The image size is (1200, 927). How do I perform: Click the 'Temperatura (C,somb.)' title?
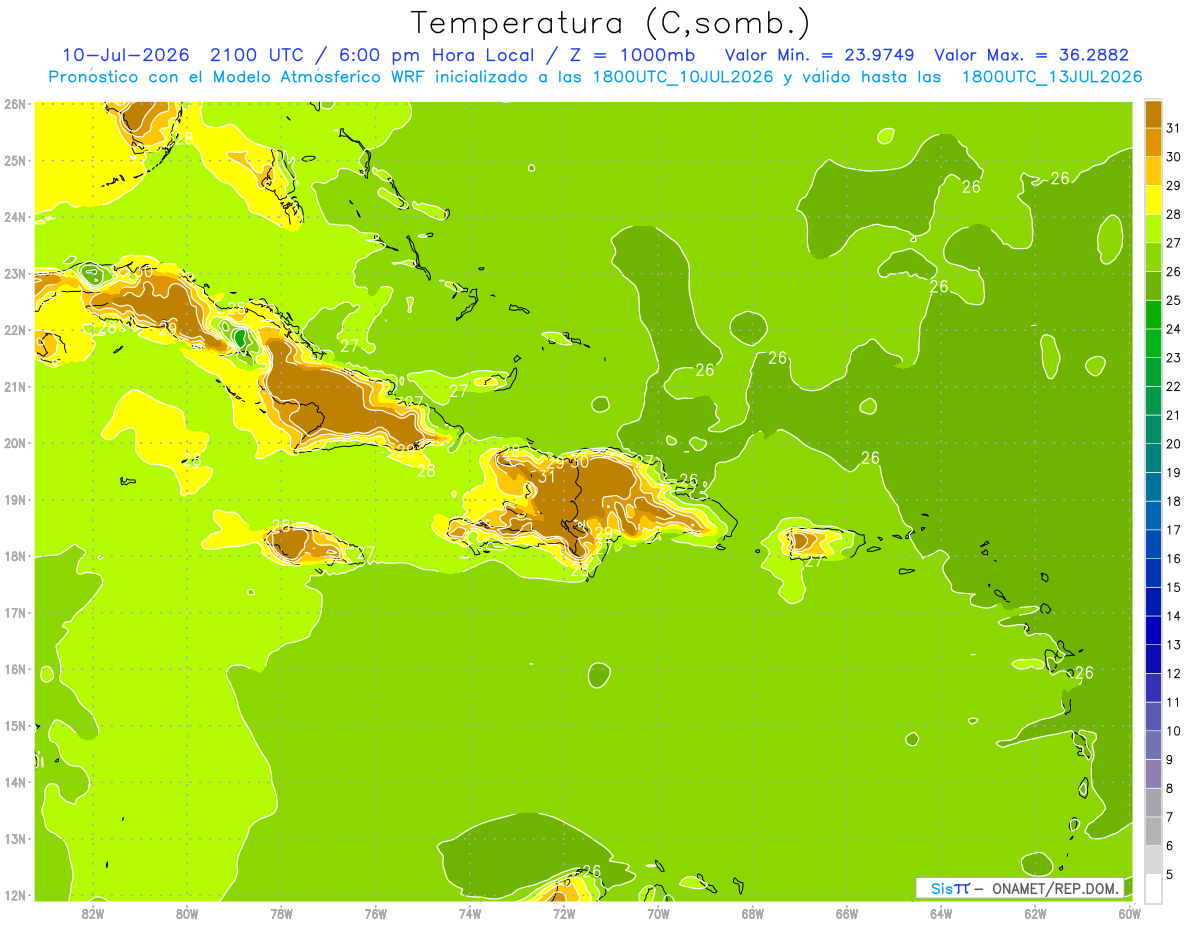point(611,22)
